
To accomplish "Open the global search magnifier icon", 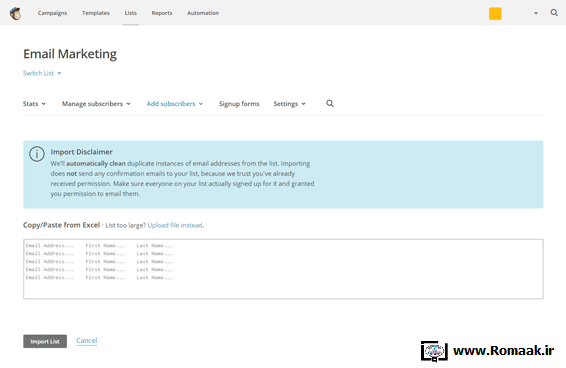I will tap(554, 13).
